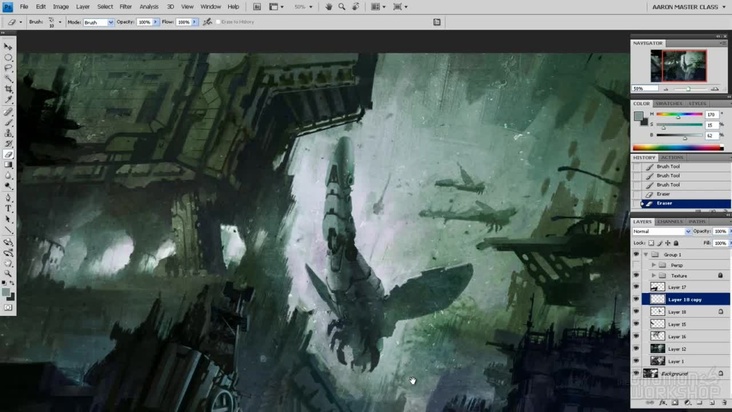Click the delete layer trash icon
This screenshot has width=732, height=412.
point(724,403)
